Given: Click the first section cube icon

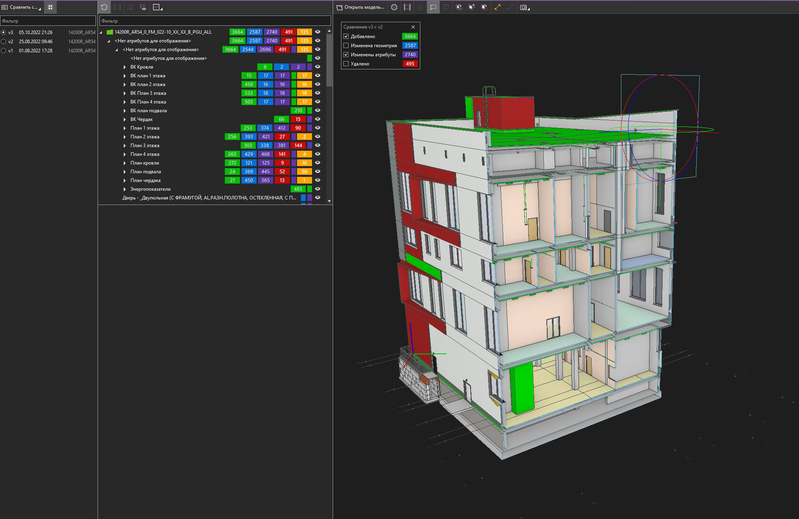Looking at the screenshot, I should [459, 7].
